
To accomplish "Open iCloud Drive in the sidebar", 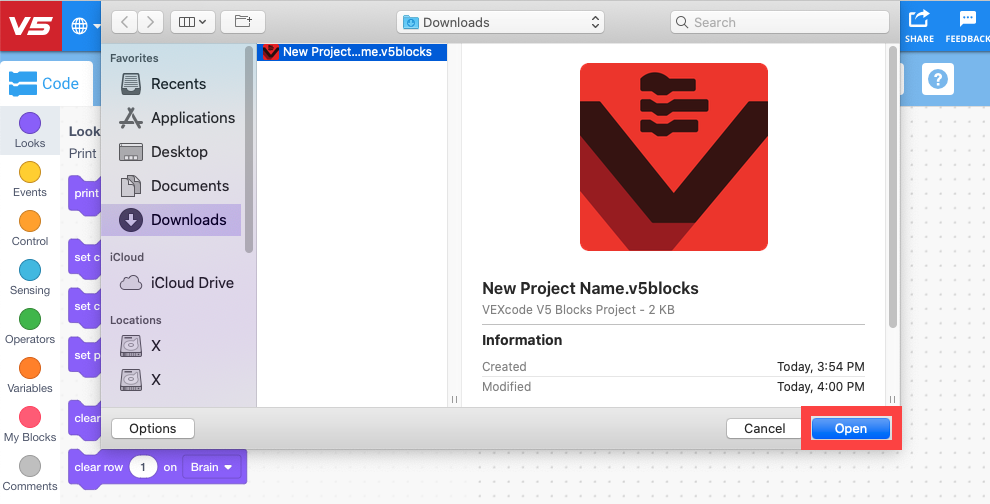I will point(172,283).
